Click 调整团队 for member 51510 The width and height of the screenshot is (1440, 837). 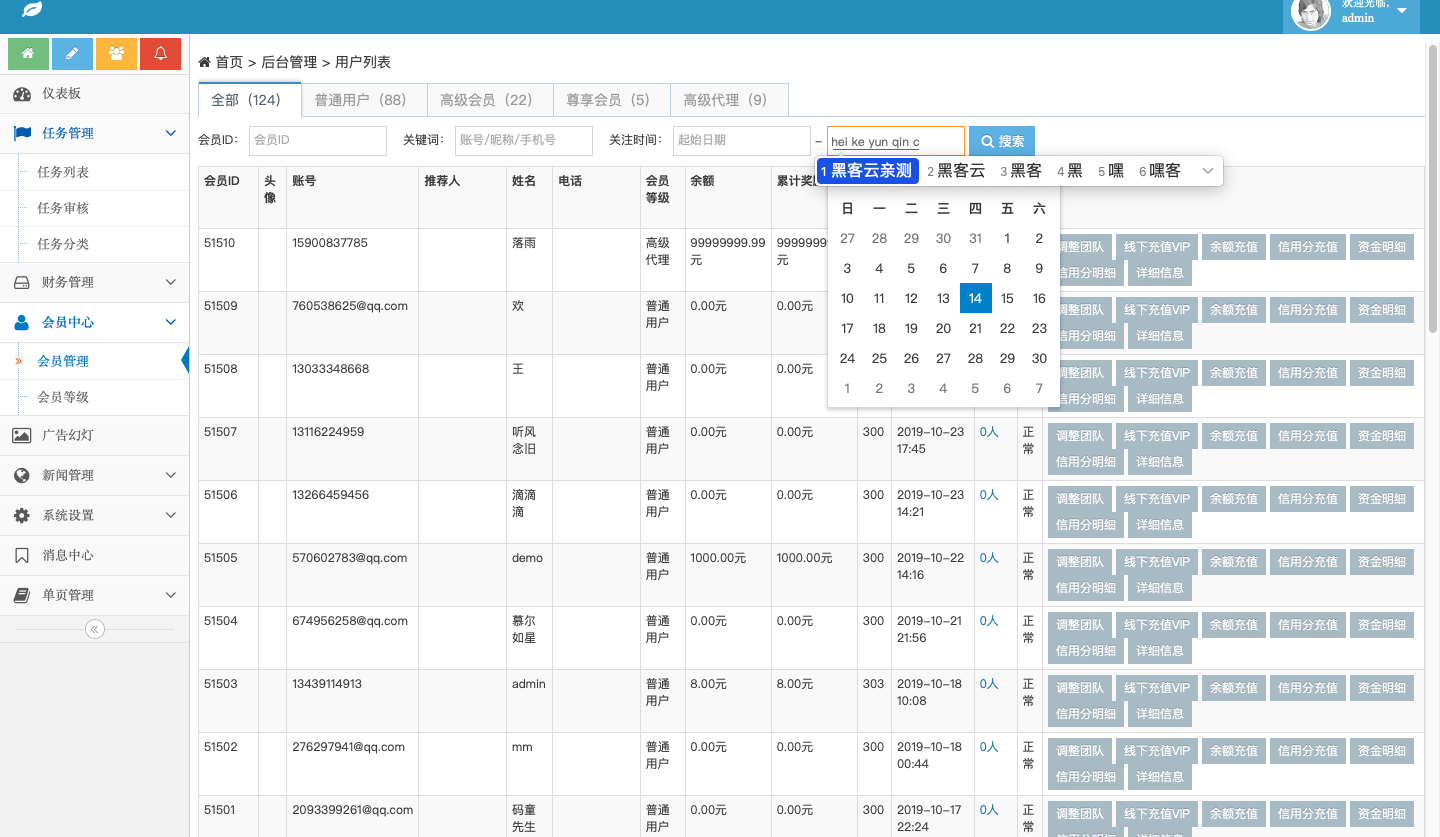tap(1080, 247)
